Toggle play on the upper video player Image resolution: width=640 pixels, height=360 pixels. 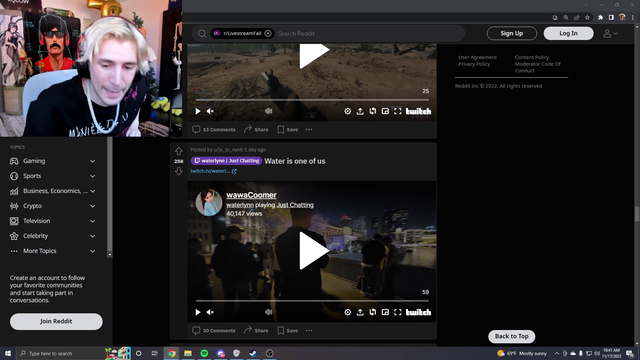198,111
